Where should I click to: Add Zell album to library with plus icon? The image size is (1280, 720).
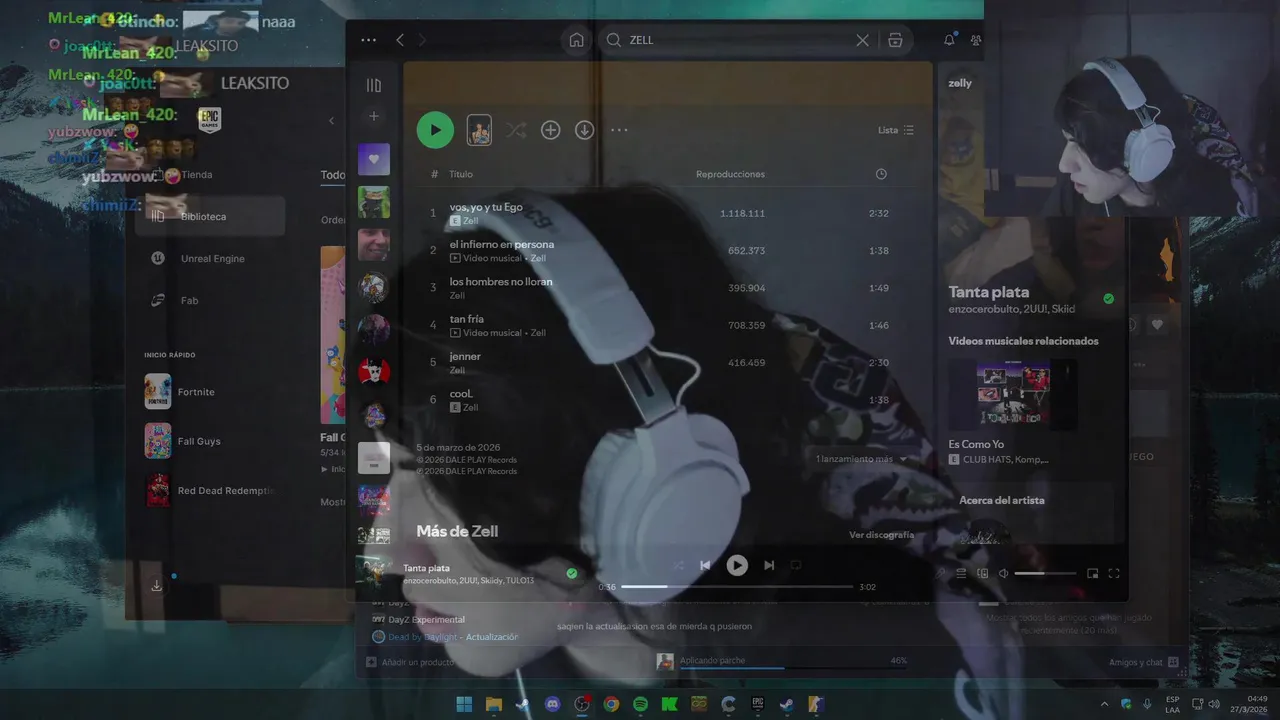pyautogui.click(x=550, y=130)
